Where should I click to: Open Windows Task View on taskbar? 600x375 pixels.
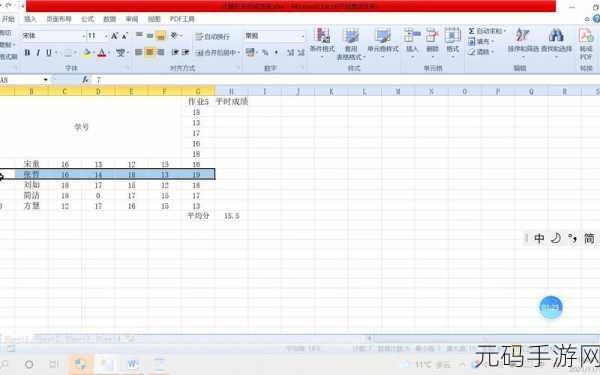[x=54, y=364]
